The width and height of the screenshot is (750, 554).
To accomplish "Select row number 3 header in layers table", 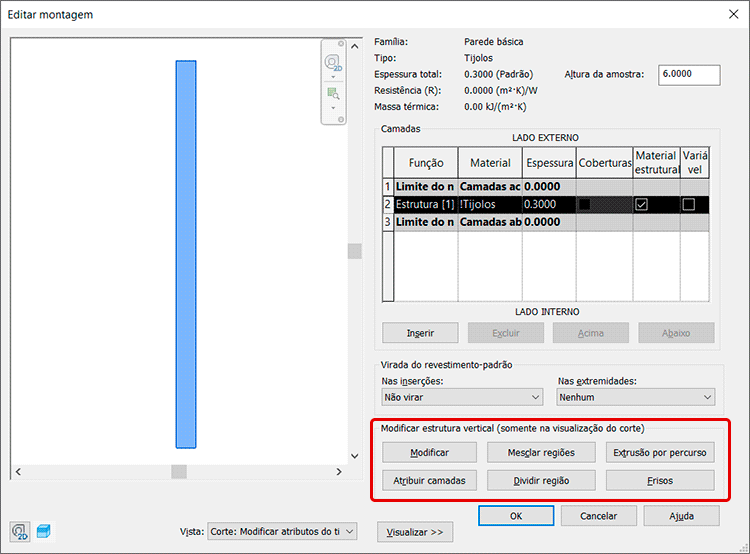I will pos(388,222).
